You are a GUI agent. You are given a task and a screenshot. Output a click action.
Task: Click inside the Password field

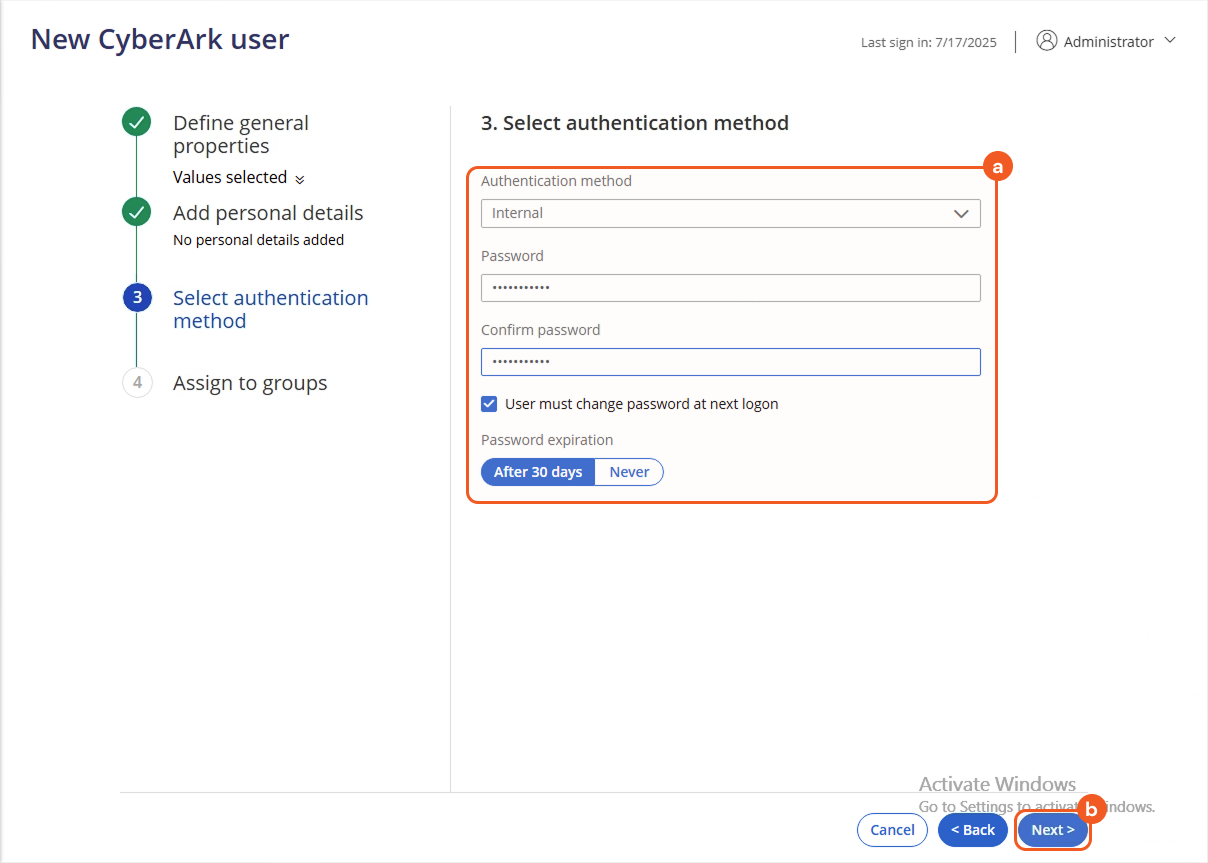click(x=730, y=287)
